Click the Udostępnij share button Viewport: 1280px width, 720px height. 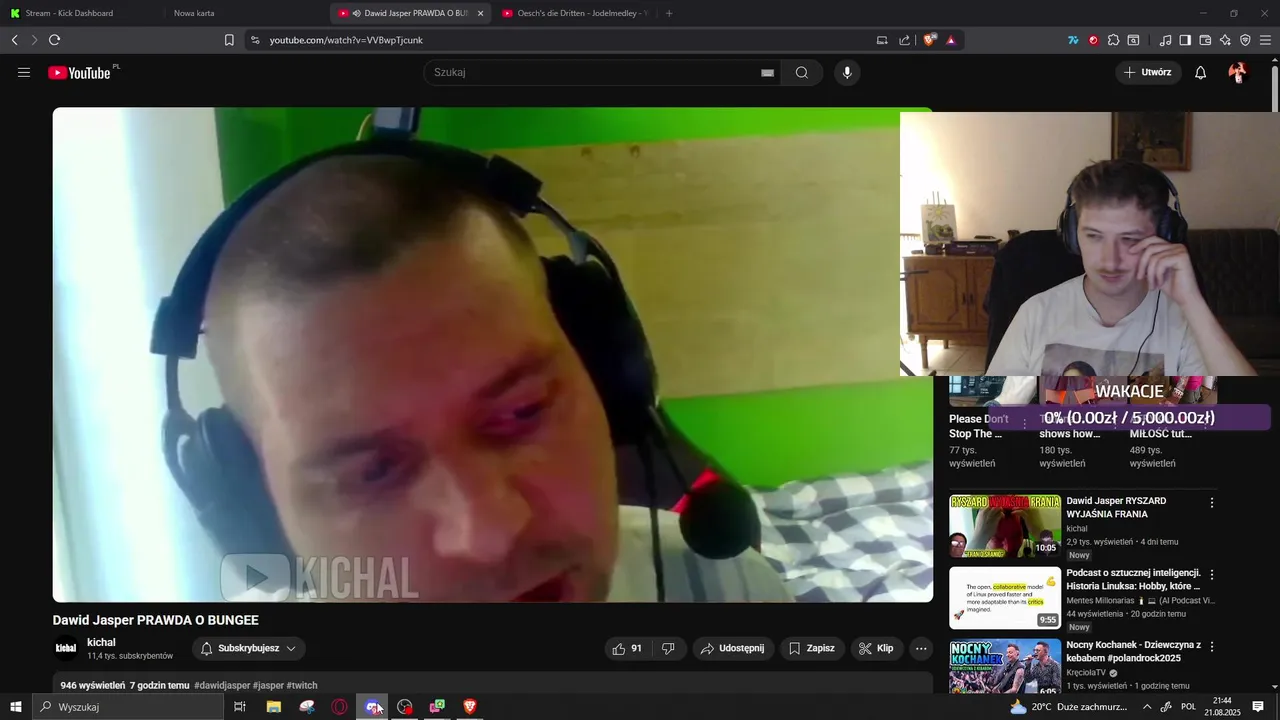coord(733,649)
